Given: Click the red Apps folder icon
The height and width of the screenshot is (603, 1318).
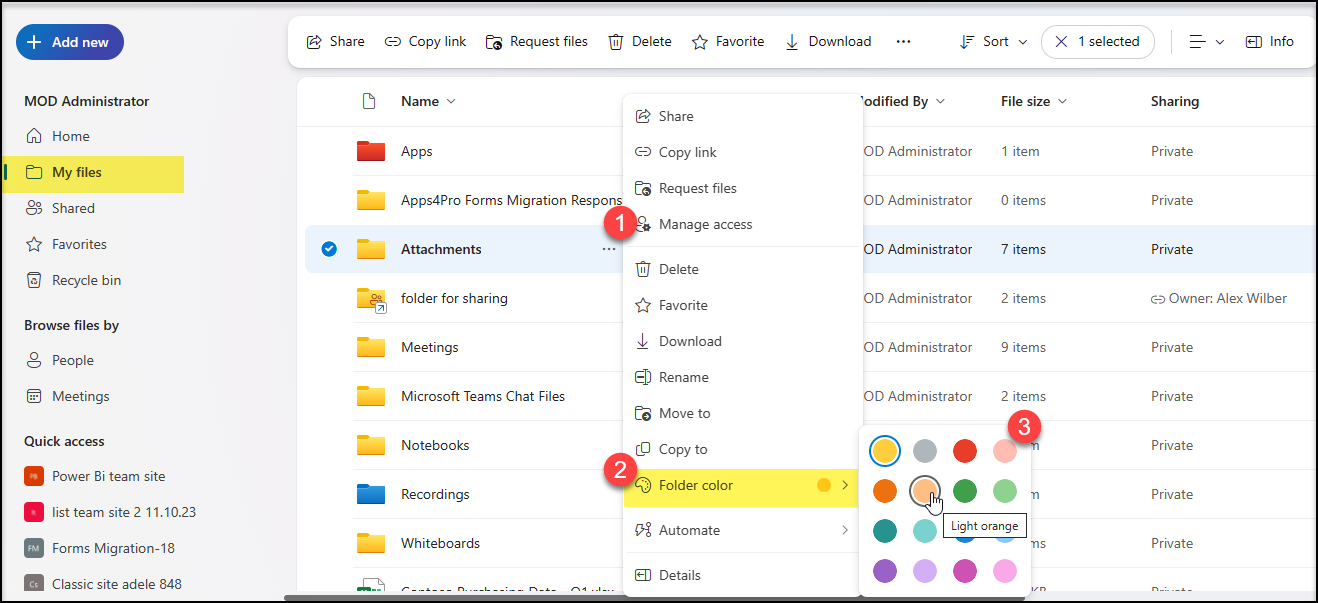Looking at the screenshot, I should [371, 151].
